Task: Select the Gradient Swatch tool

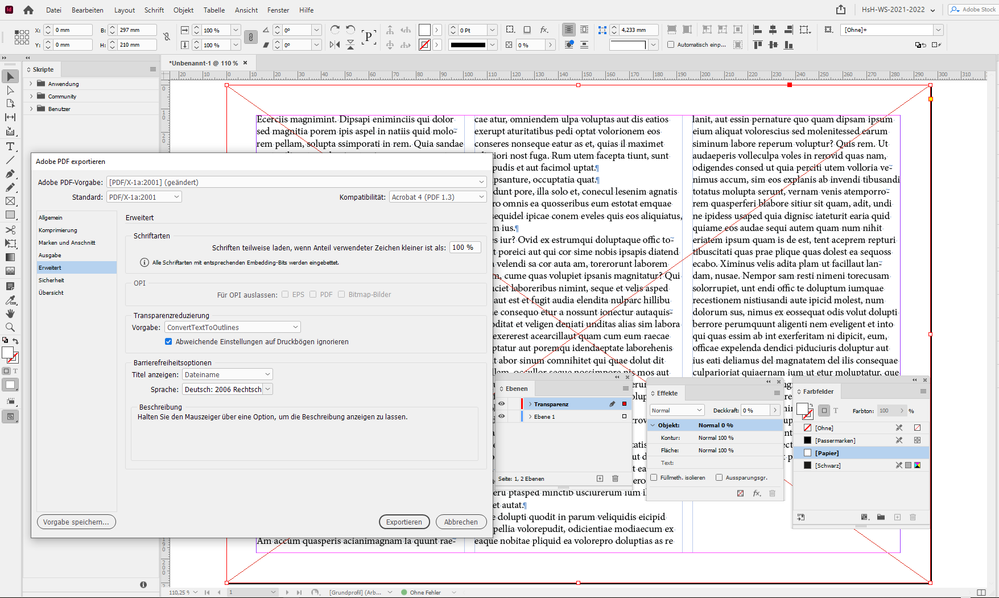Action: (10, 257)
